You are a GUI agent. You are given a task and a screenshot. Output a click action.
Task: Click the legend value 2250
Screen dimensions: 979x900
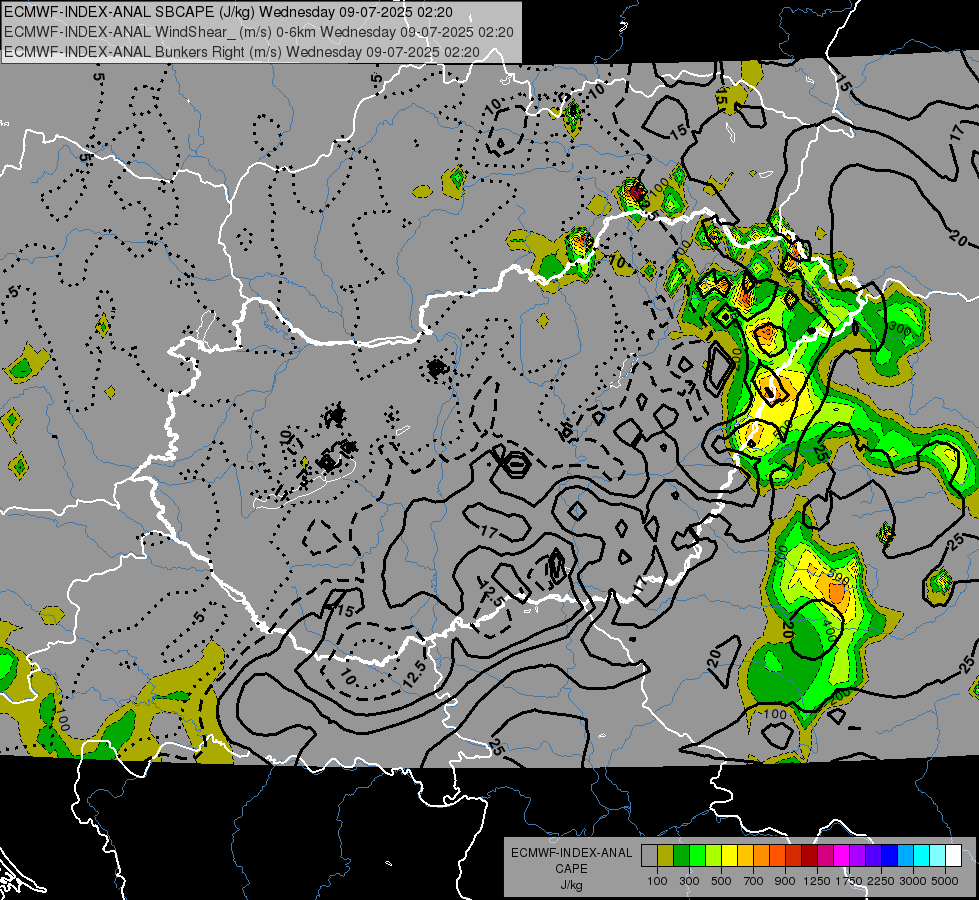pos(881,881)
